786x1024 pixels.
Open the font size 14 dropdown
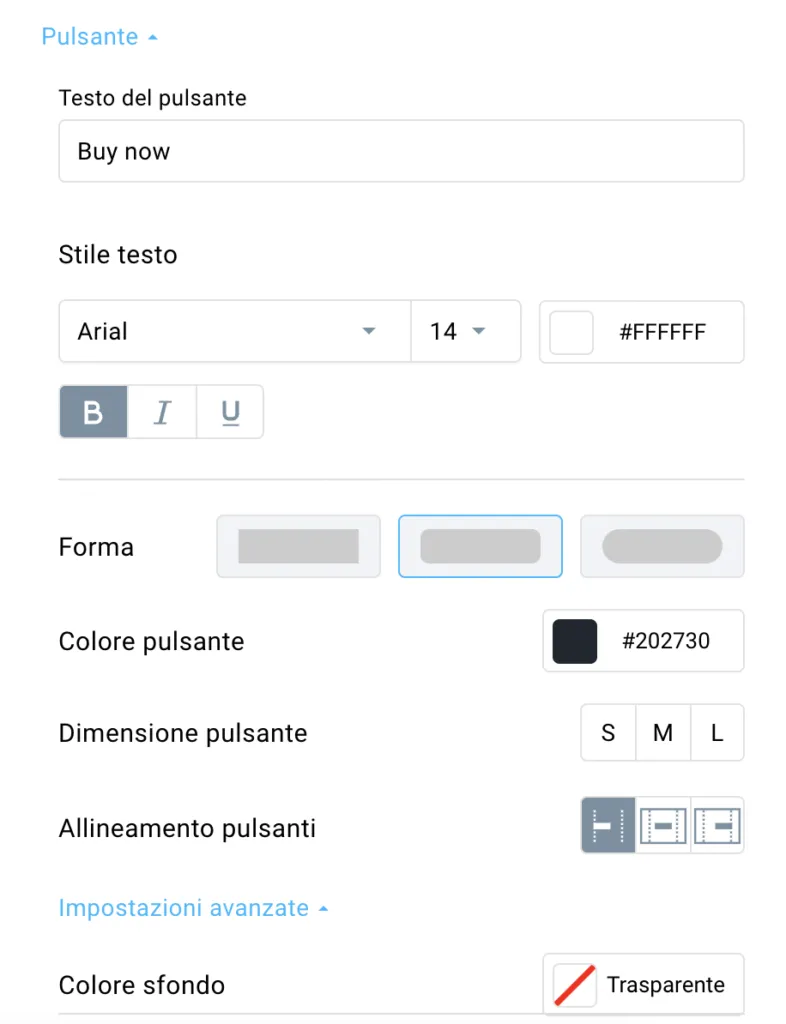coord(465,331)
